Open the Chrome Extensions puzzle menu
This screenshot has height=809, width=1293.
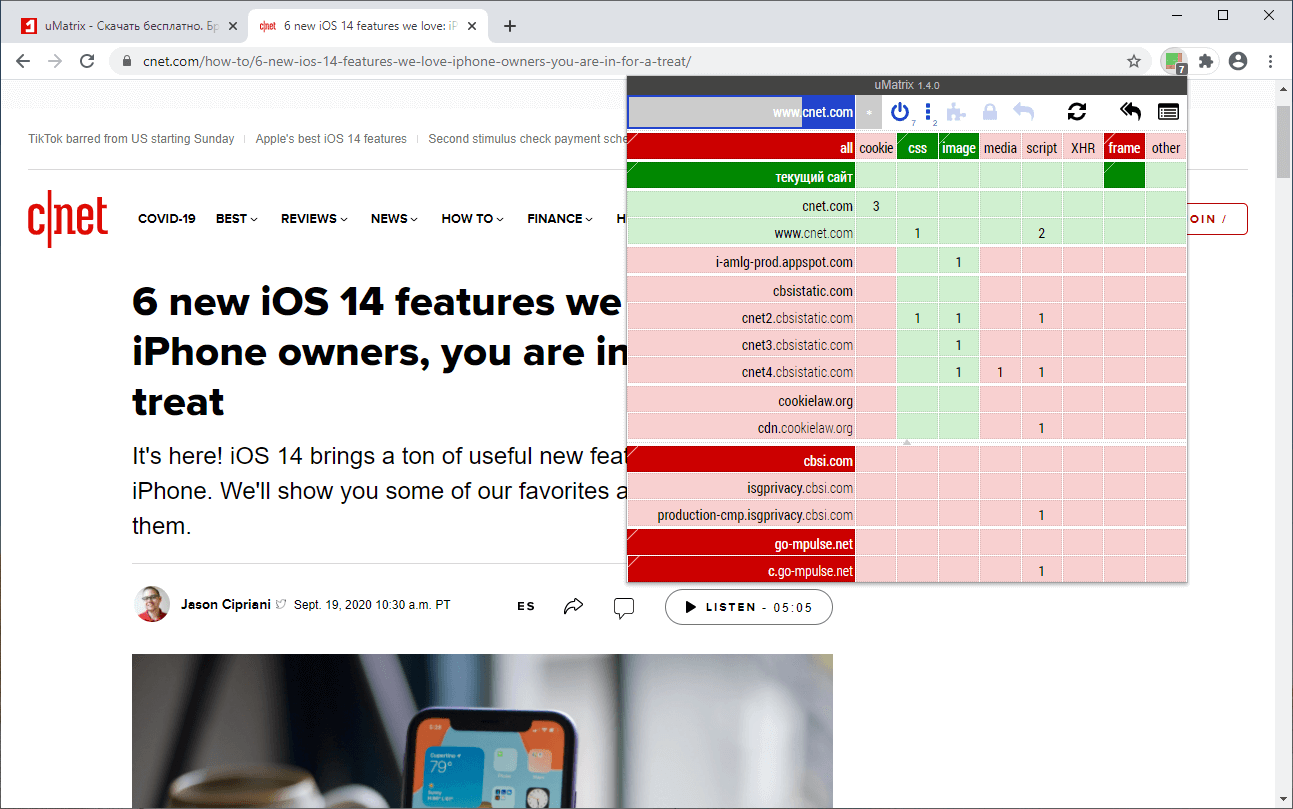click(x=1206, y=61)
